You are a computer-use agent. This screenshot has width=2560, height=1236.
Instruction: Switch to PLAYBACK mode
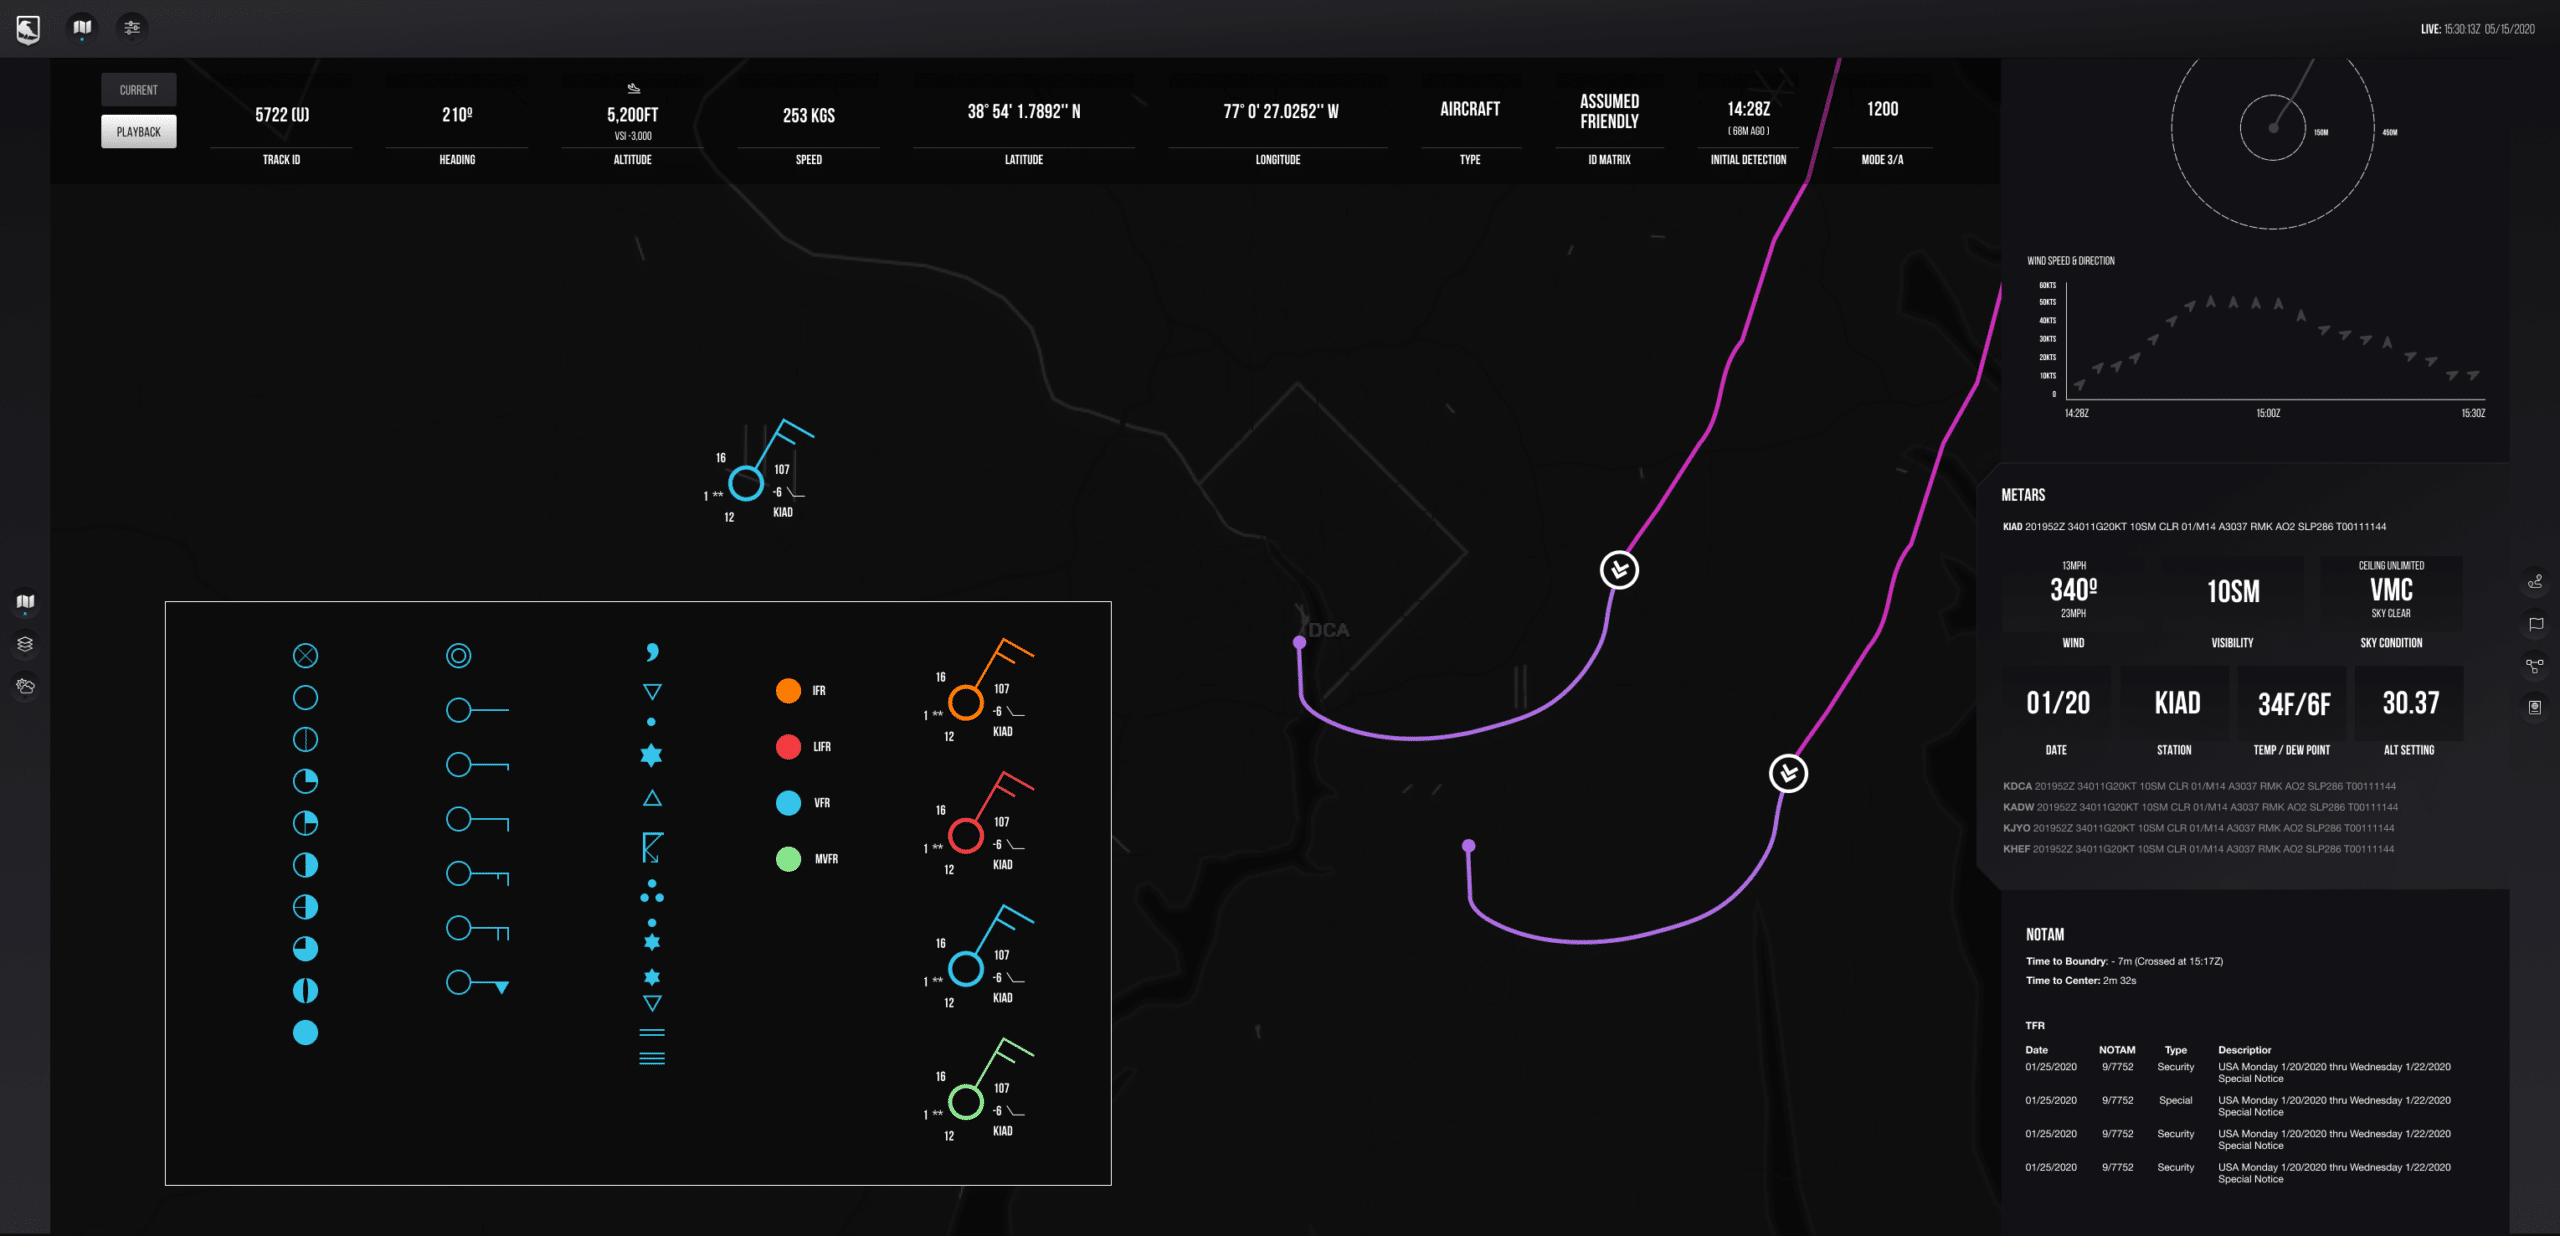[139, 132]
